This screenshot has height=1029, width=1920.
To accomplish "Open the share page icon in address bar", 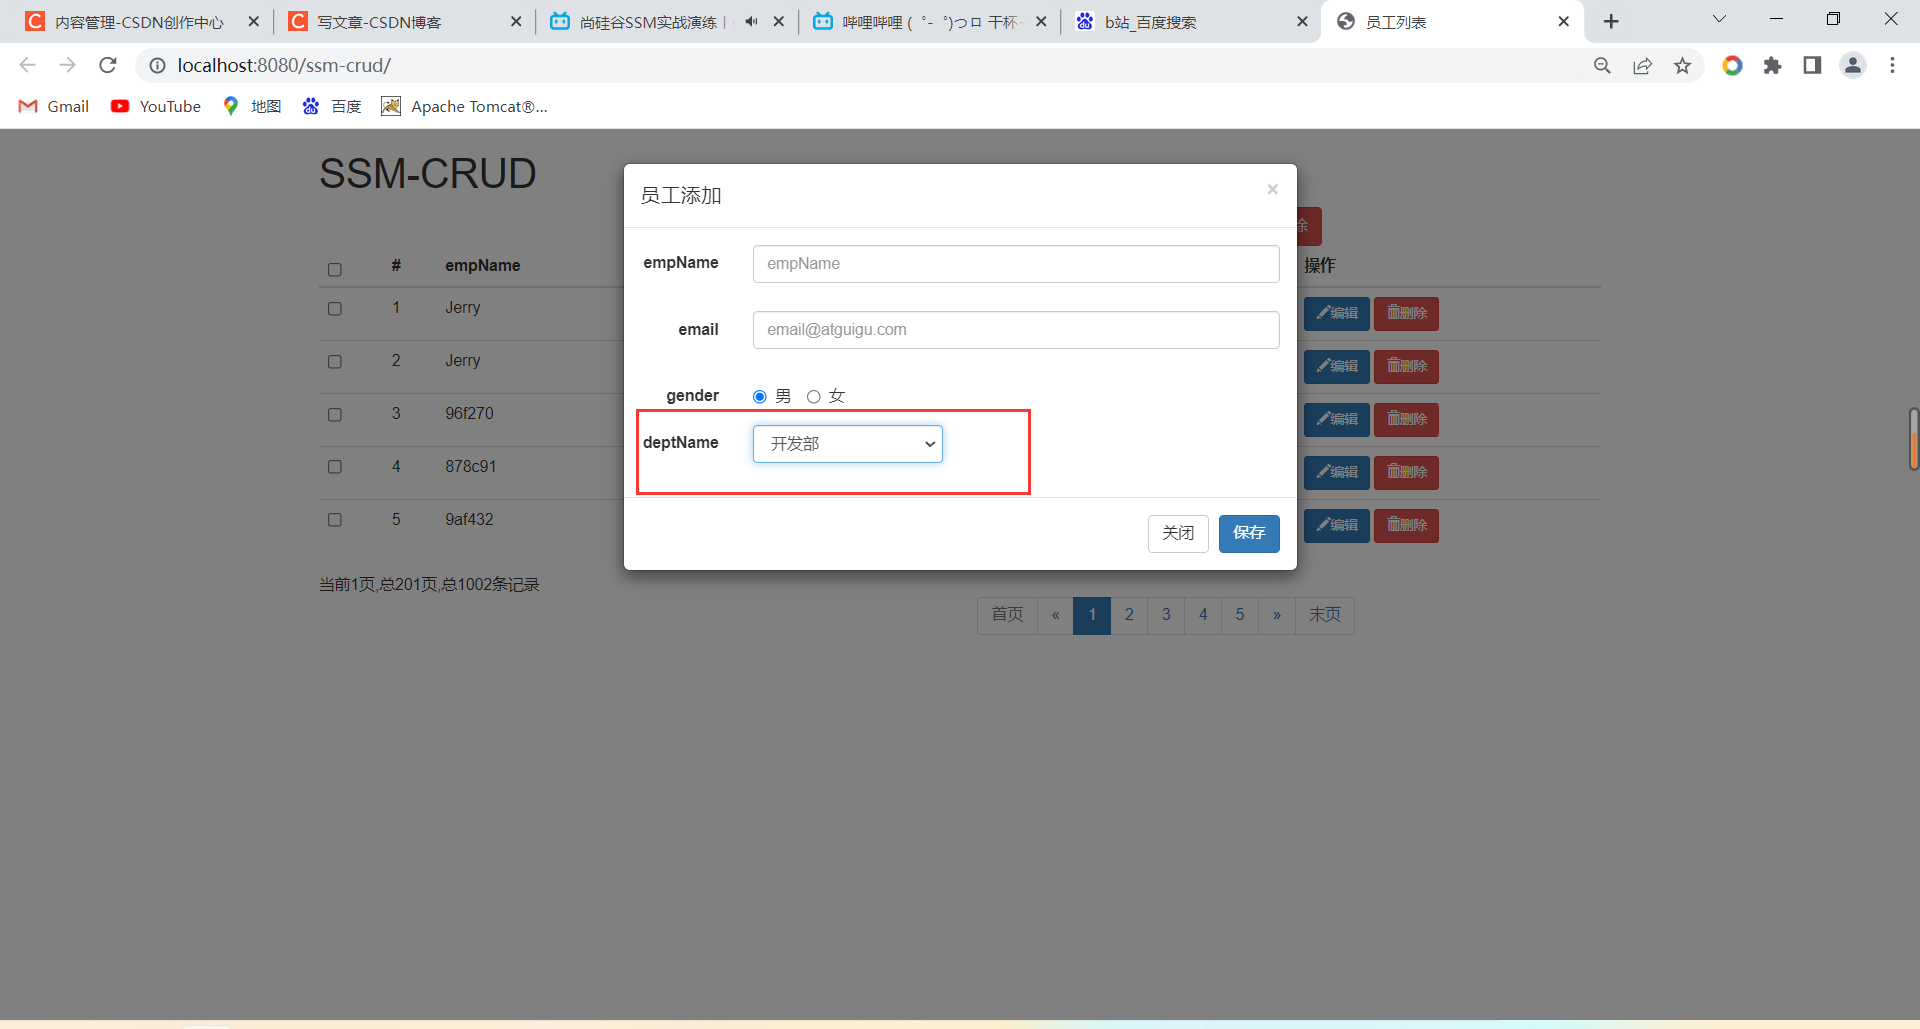I will coord(1642,65).
